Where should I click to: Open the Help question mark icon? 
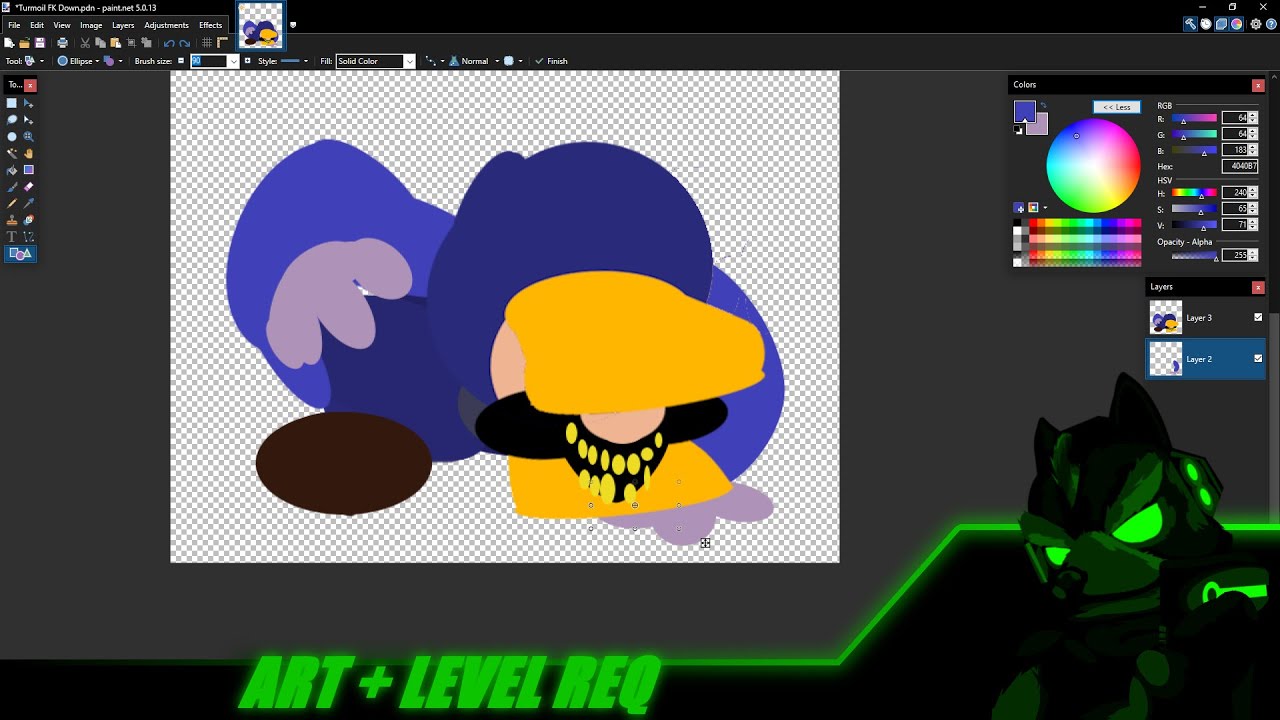1271,24
